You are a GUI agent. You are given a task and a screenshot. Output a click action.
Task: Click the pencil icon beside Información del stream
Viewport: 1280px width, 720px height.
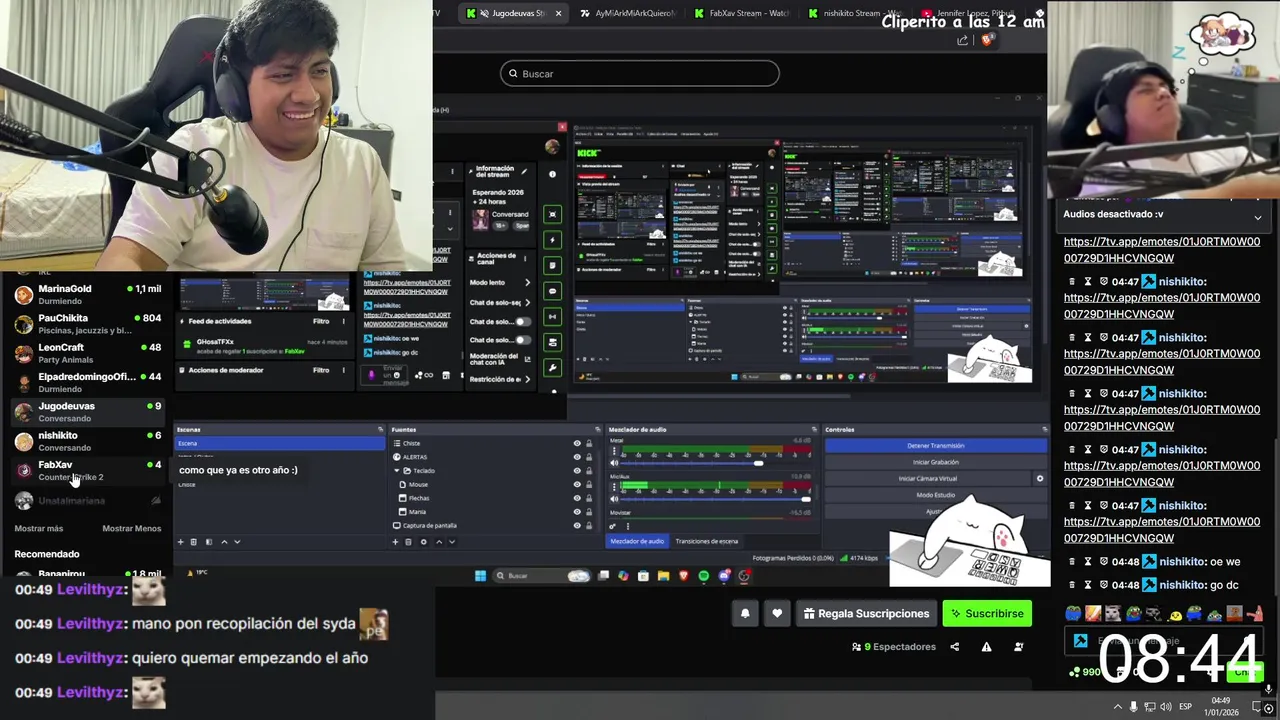coord(525,172)
